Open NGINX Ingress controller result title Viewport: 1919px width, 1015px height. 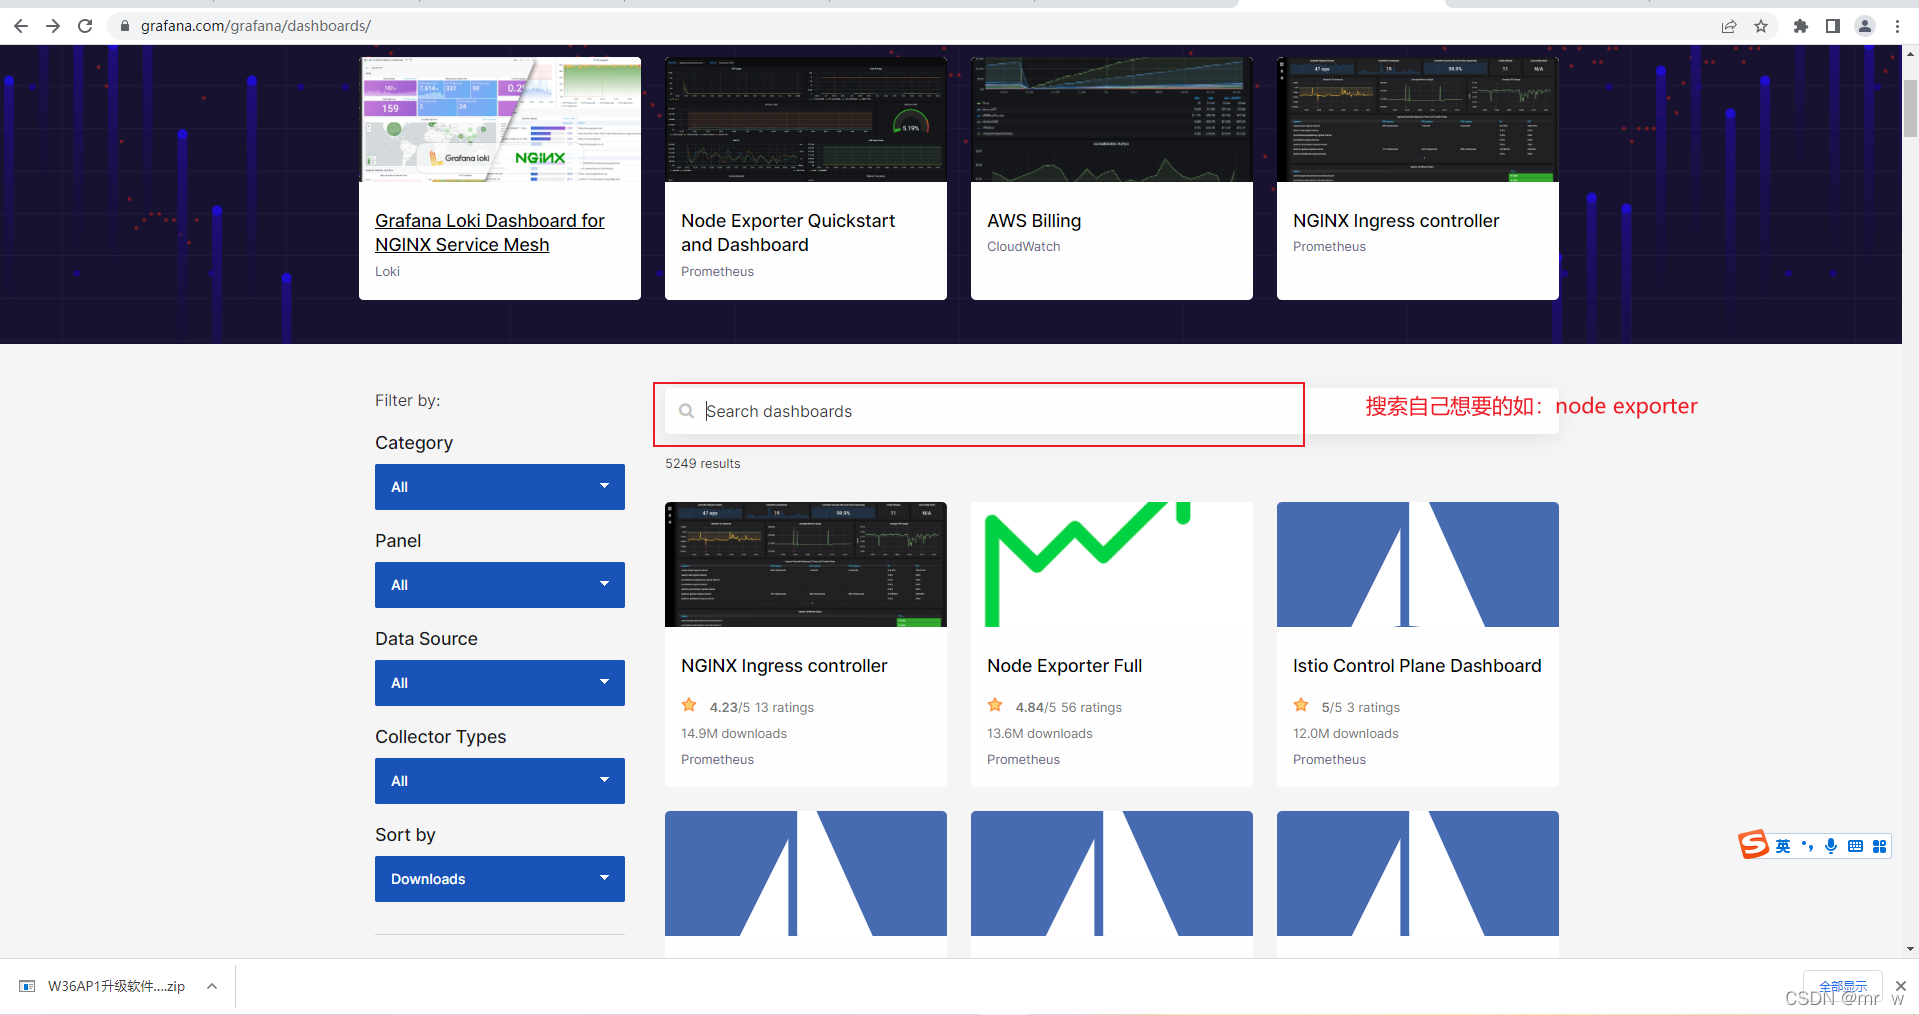click(x=784, y=666)
